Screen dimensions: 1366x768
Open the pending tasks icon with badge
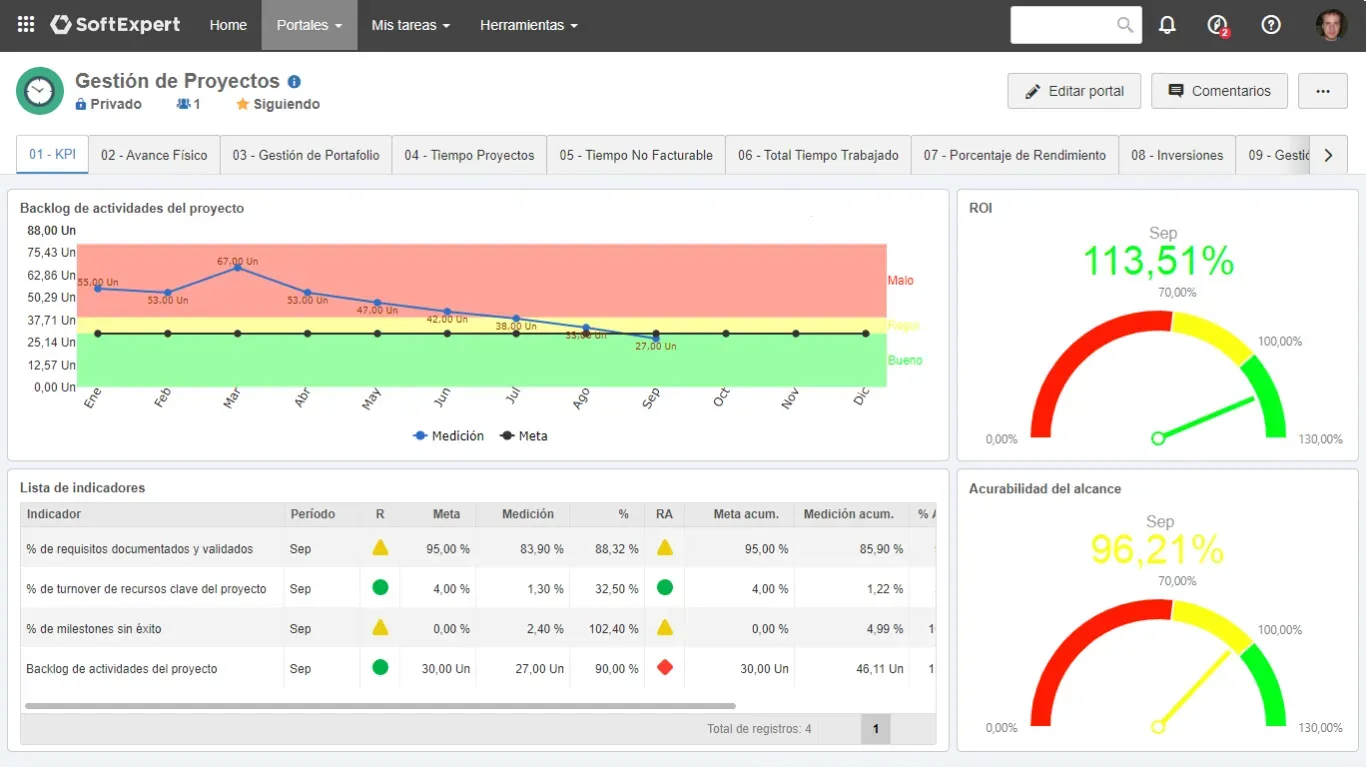[1218, 25]
